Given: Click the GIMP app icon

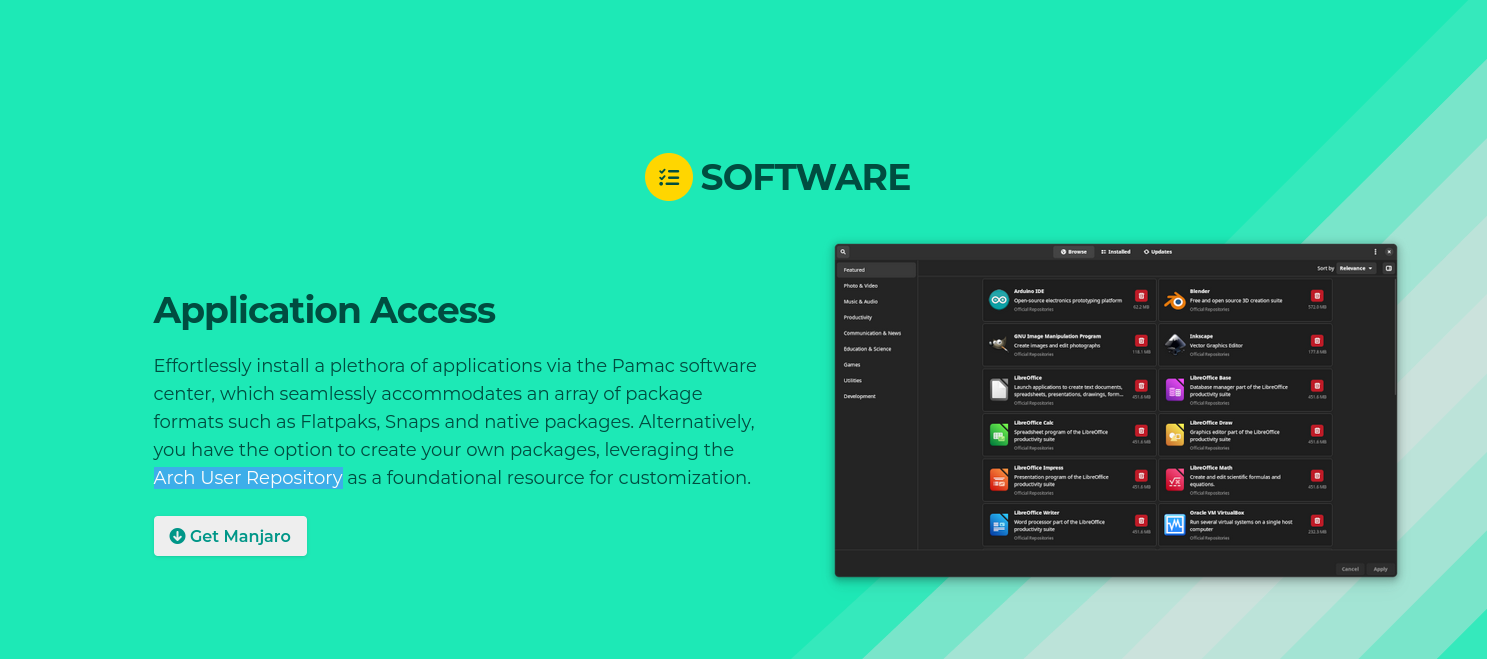Looking at the screenshot, I should 999,344.
